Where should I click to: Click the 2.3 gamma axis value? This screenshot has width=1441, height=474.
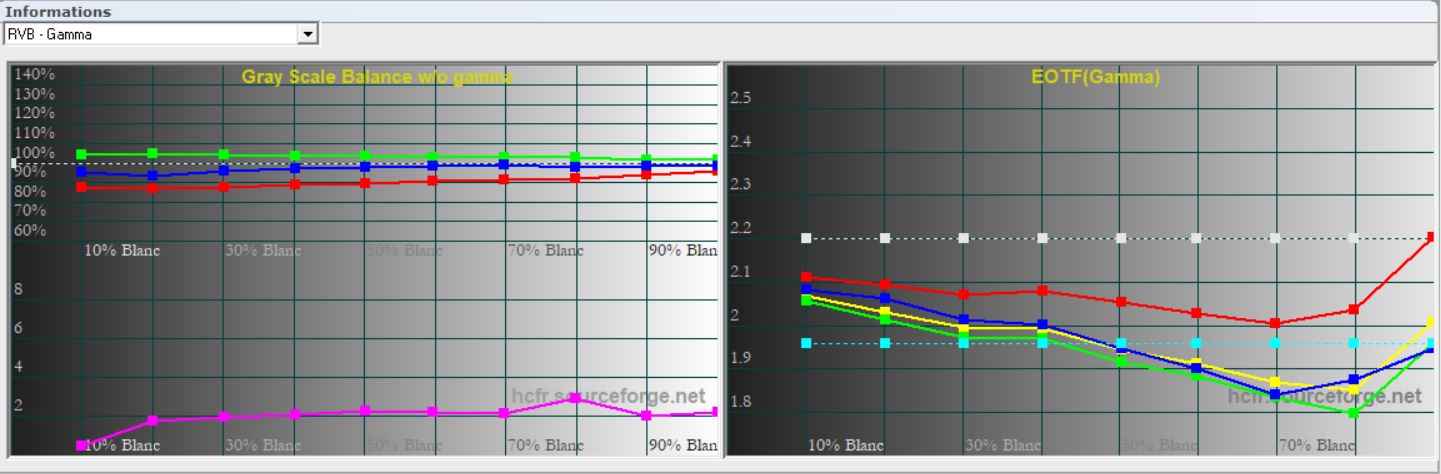(x=741, y=185)
